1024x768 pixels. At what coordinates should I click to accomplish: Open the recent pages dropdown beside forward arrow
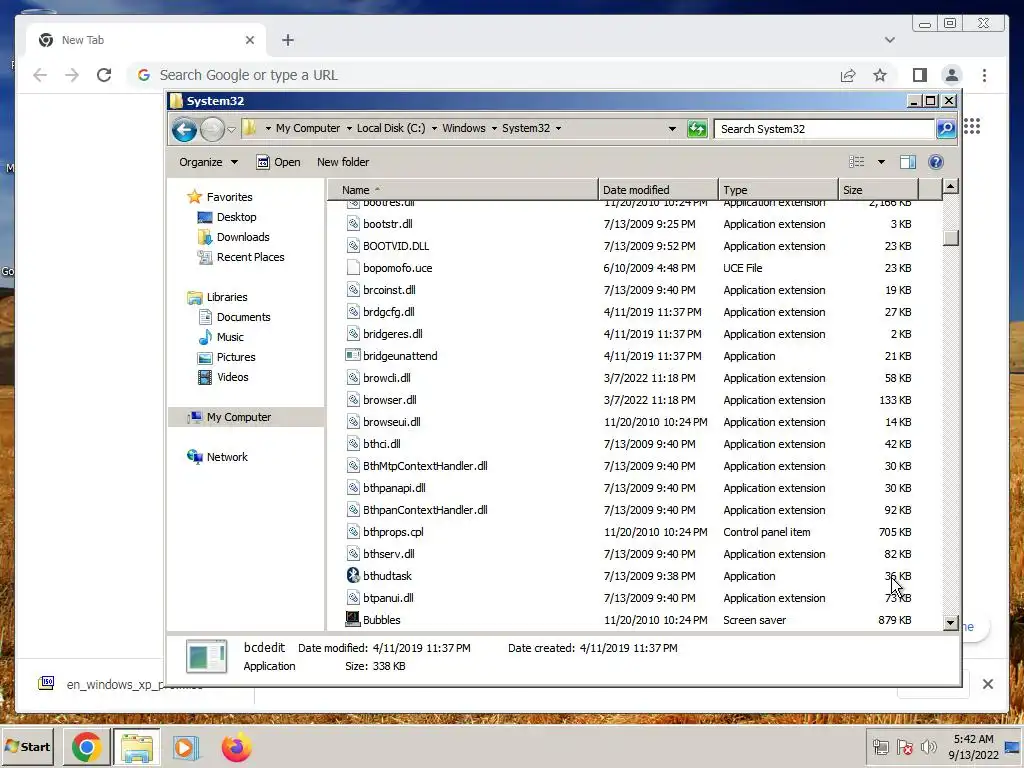tap(231, 129)
